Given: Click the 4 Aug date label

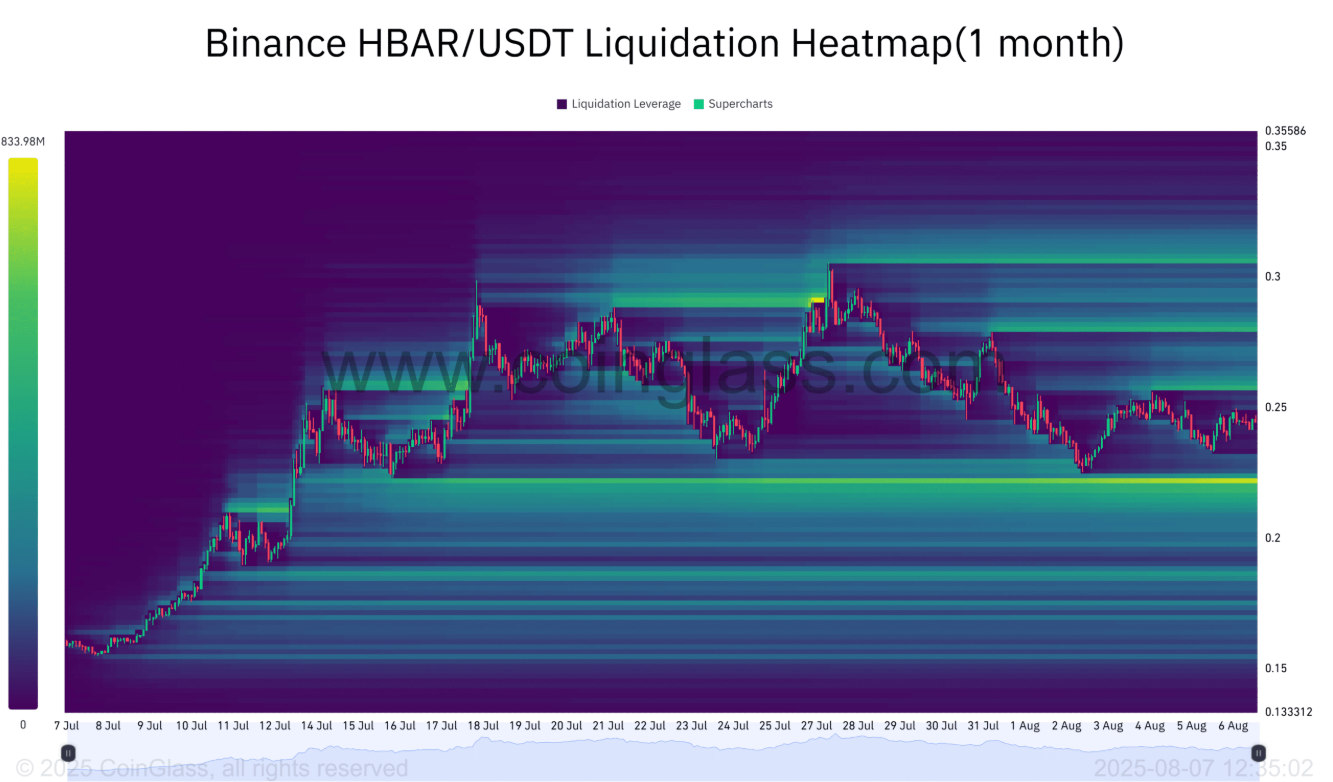Looking at the screenshot, I should [x=1150, y=726].
